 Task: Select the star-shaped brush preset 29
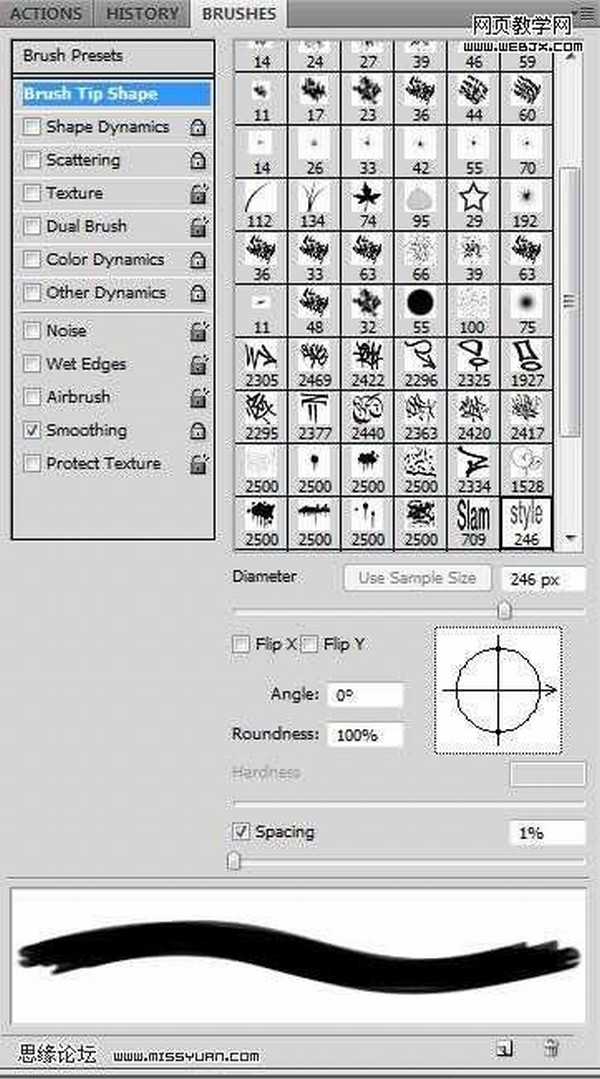pos(473,195)
